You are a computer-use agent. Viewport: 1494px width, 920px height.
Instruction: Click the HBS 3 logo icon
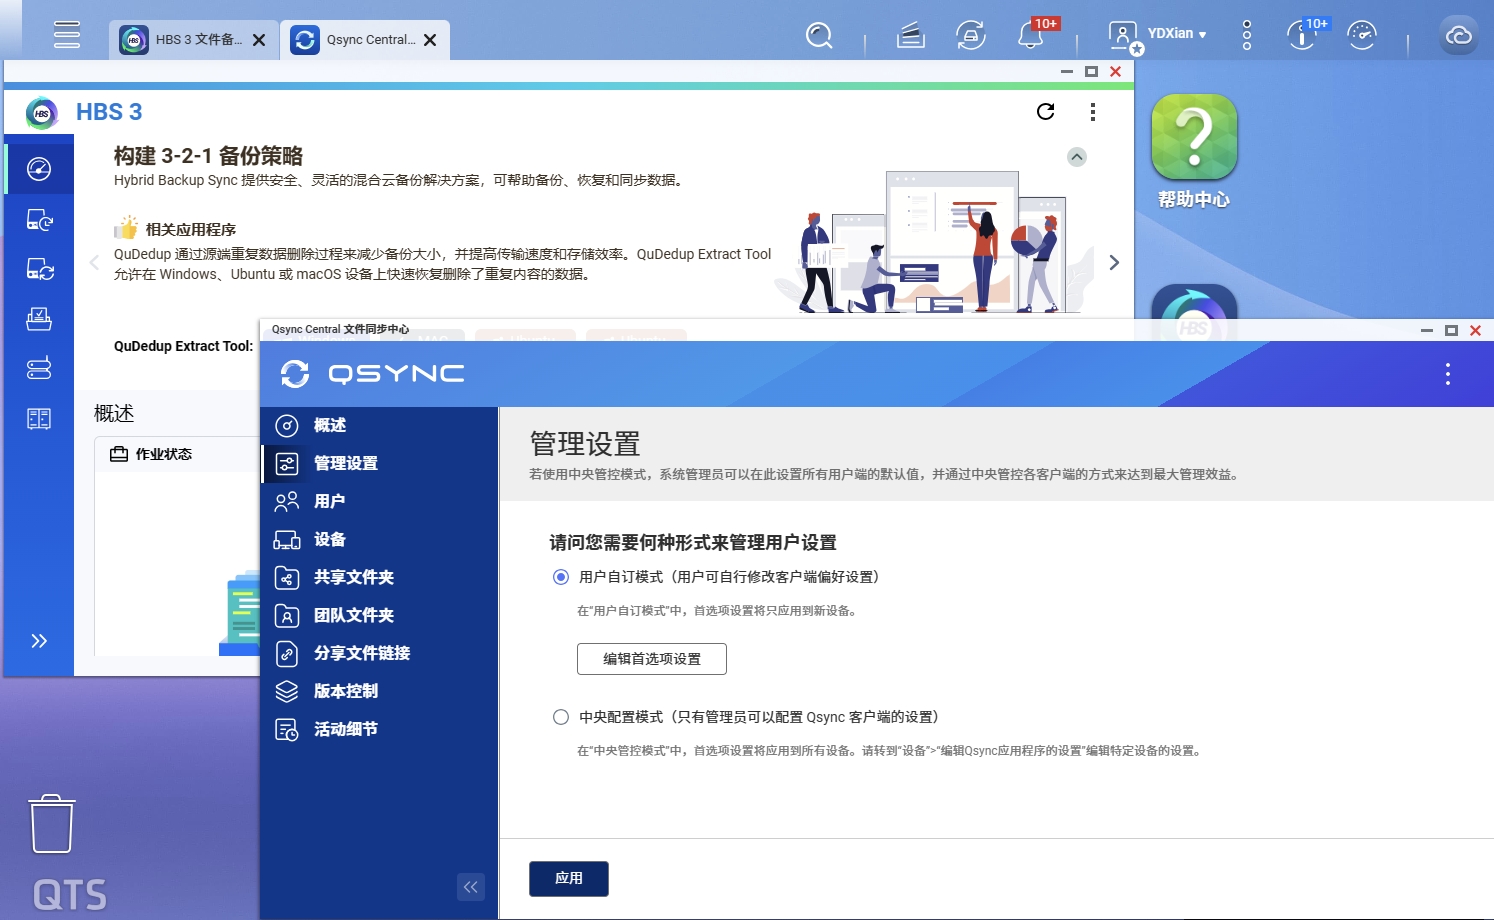pos(42,113)
